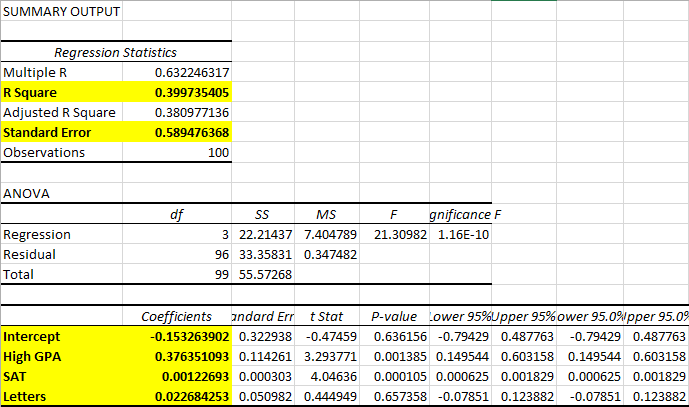Select Adjusted R Square value 0.380977136
The width and height of the screenshot is (689, 407).
tap(177, 113)
